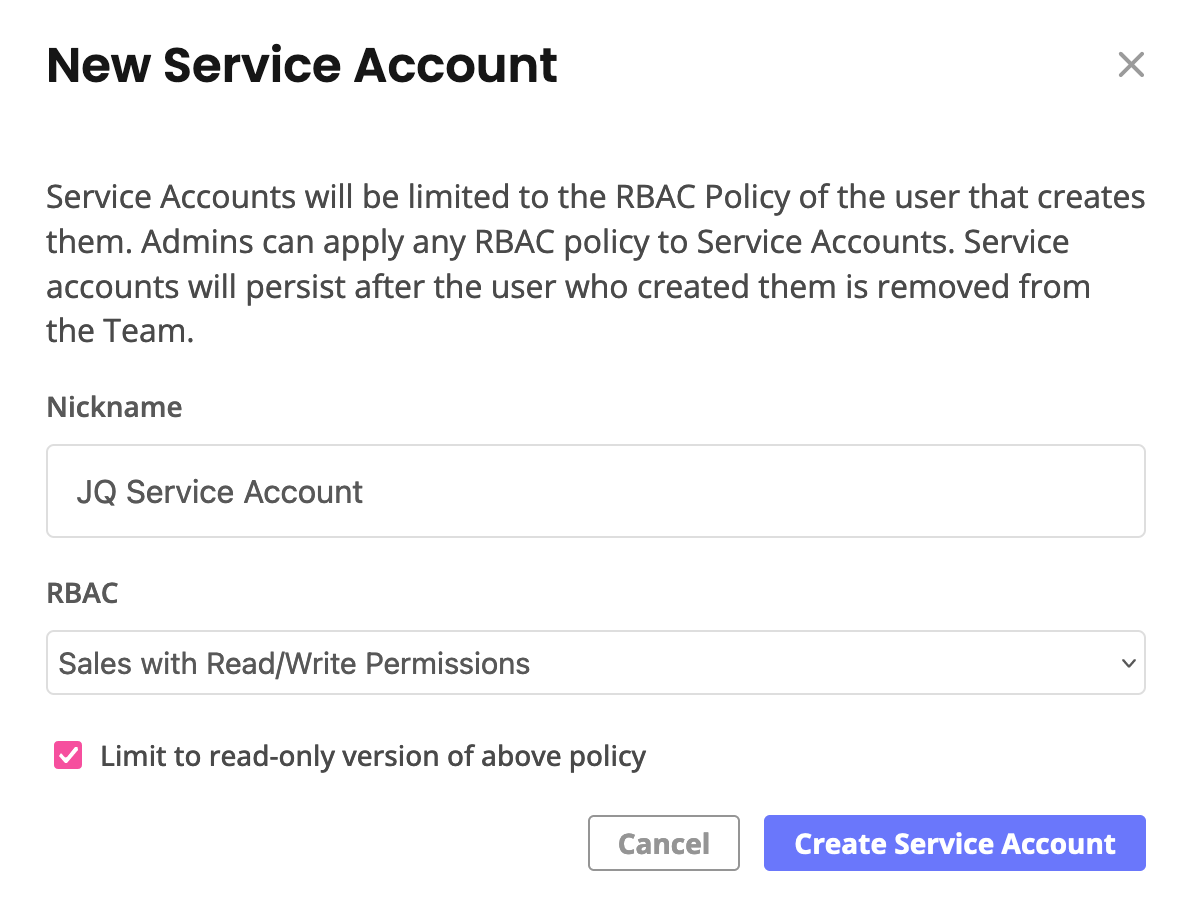Select the 'JQ Service Account' nickname input
This screenshot has height=904, width=1190.
click(595, 491)
